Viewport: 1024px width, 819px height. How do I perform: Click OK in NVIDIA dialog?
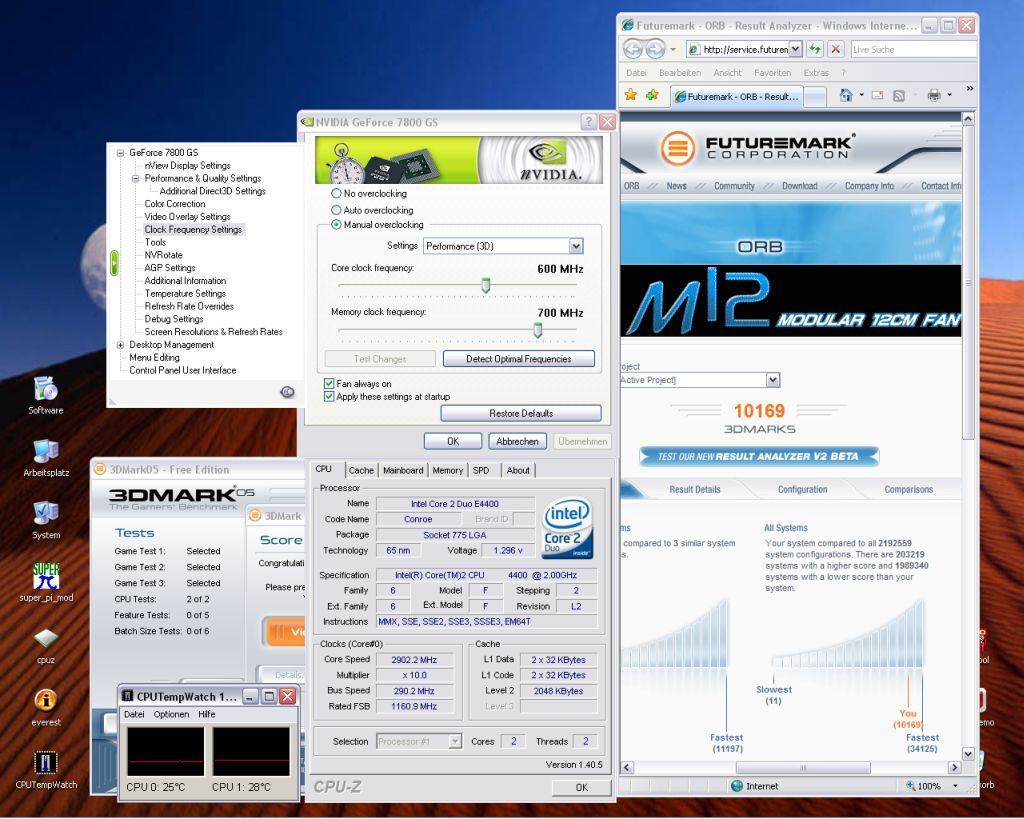pyautogui.click(x=453, y=442)
